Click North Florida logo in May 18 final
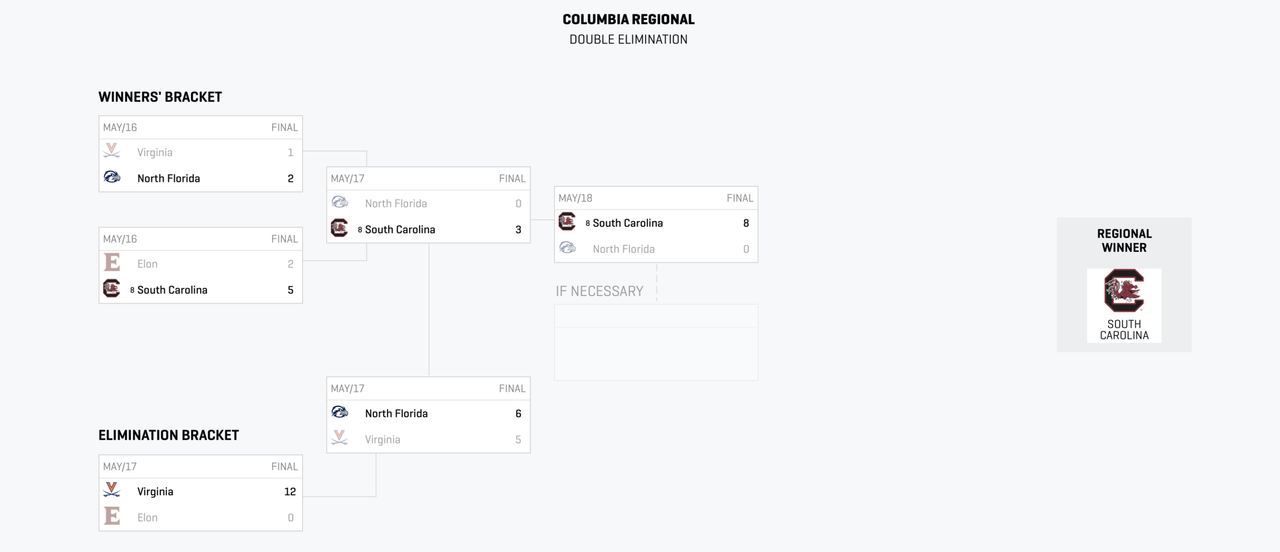 pyautogui.click(x=567, y=248)
